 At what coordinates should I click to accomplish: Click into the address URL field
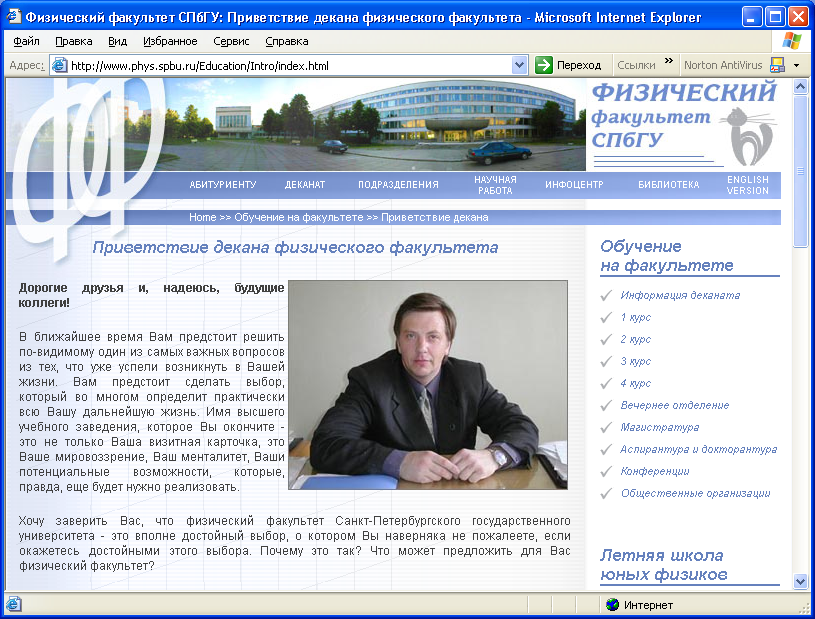289,66
